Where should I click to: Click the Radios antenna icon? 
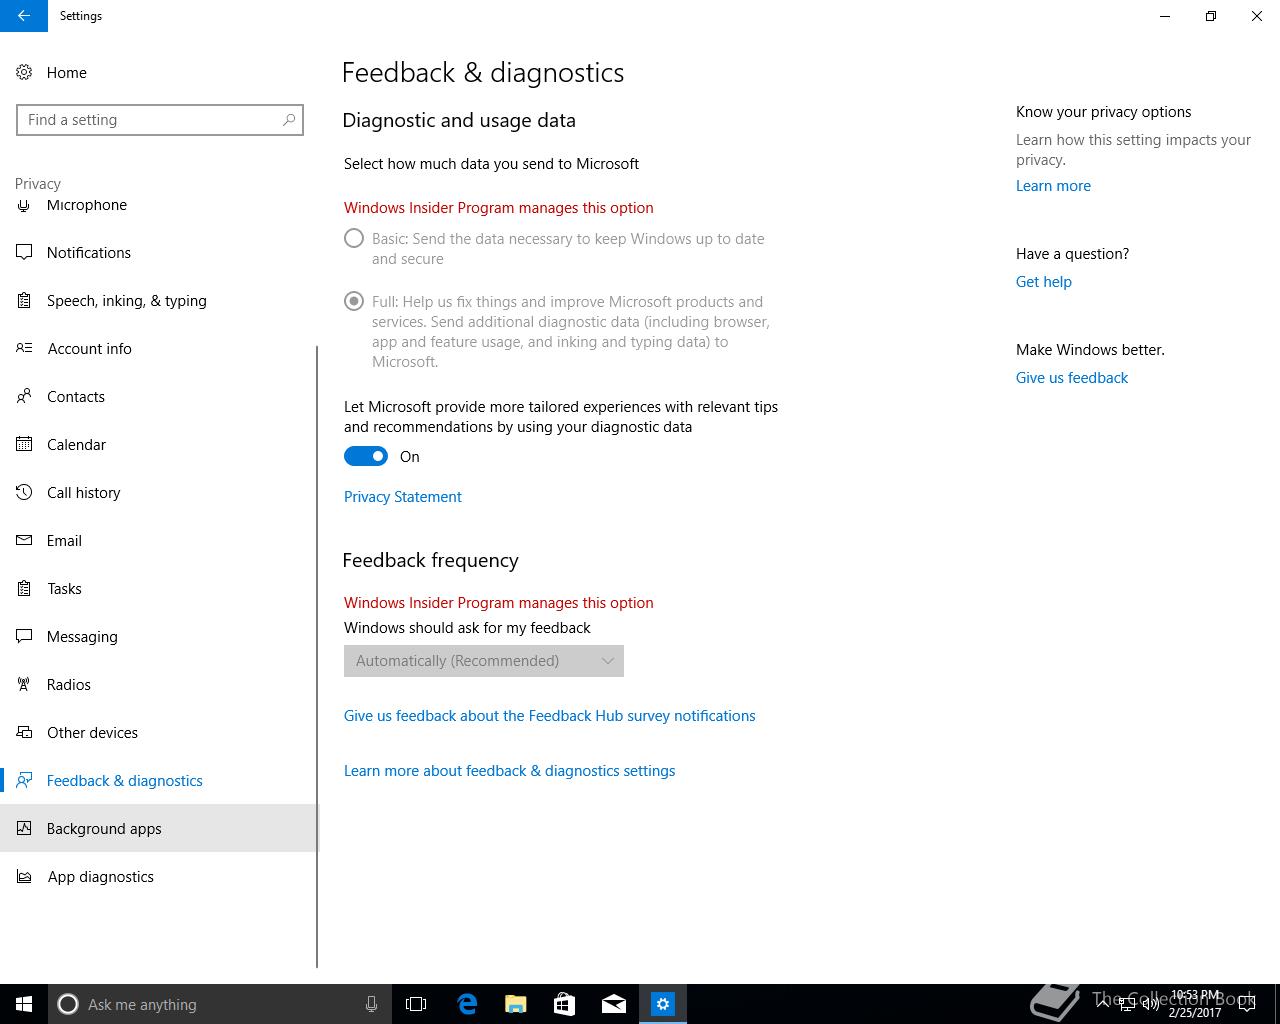pyautogui.click(x=24, y=684)
